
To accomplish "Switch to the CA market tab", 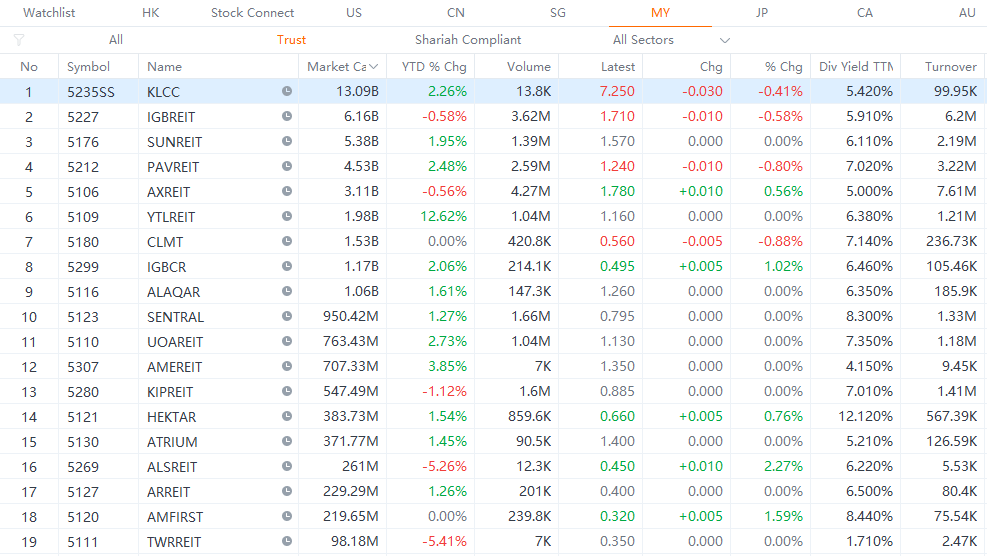I will (x=865, y=13).
